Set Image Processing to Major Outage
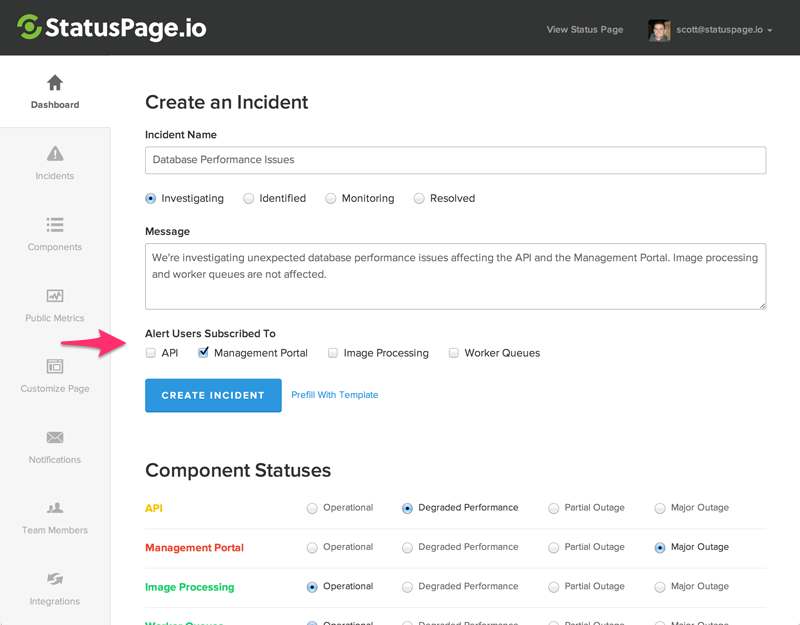 [660, 587]
